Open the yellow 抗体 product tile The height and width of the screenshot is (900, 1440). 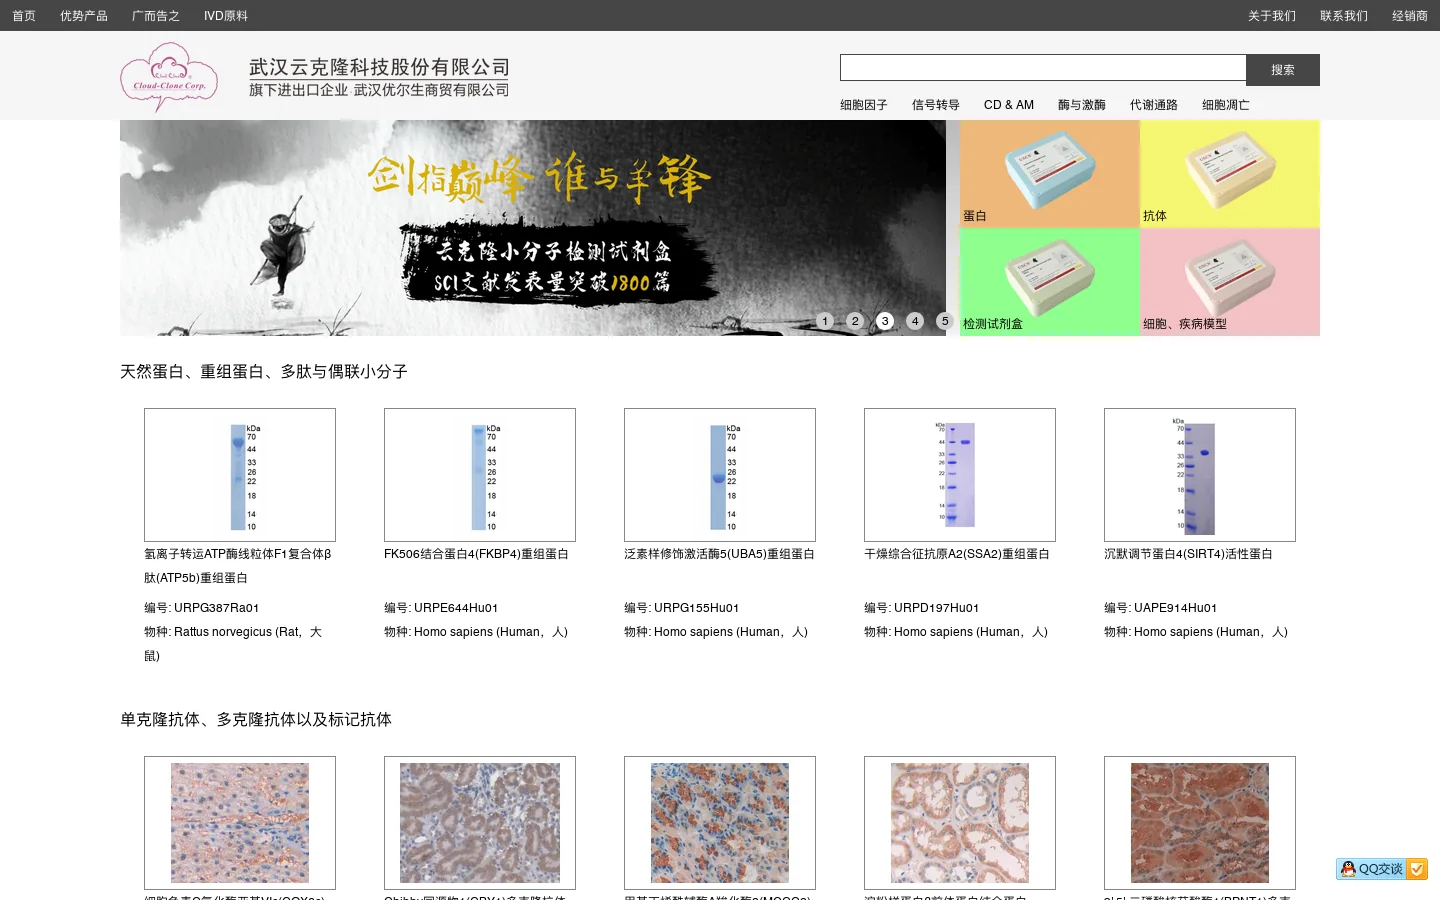point(1230,174)
